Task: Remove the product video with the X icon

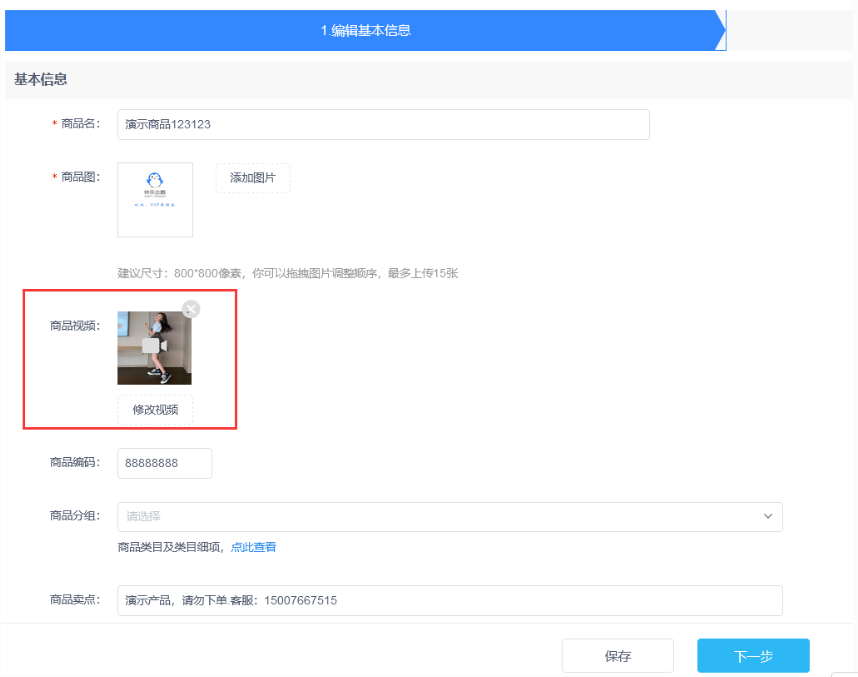Action: 191,309
